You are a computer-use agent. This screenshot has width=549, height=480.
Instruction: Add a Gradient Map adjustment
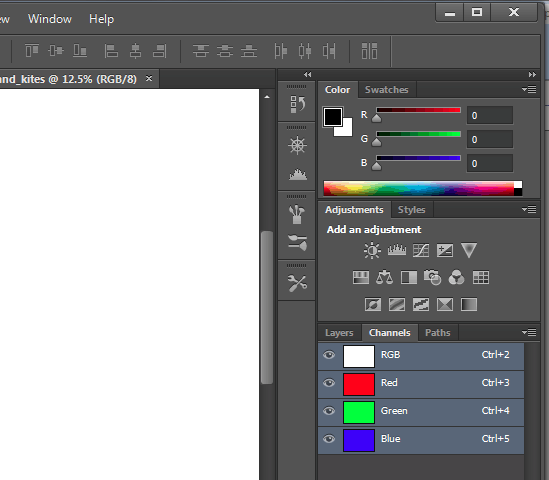(x=469, y=305)
